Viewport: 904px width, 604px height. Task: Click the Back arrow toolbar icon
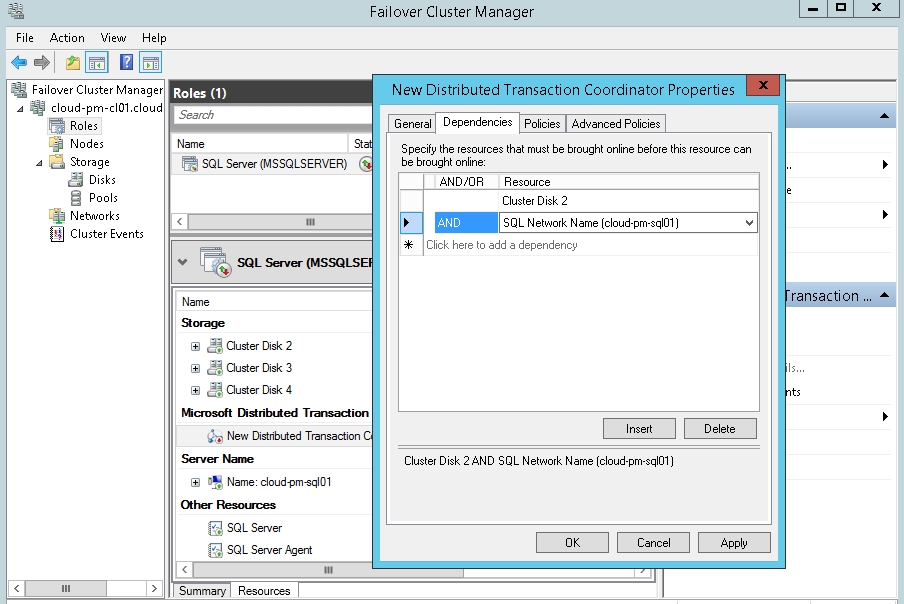click(19, 62)
